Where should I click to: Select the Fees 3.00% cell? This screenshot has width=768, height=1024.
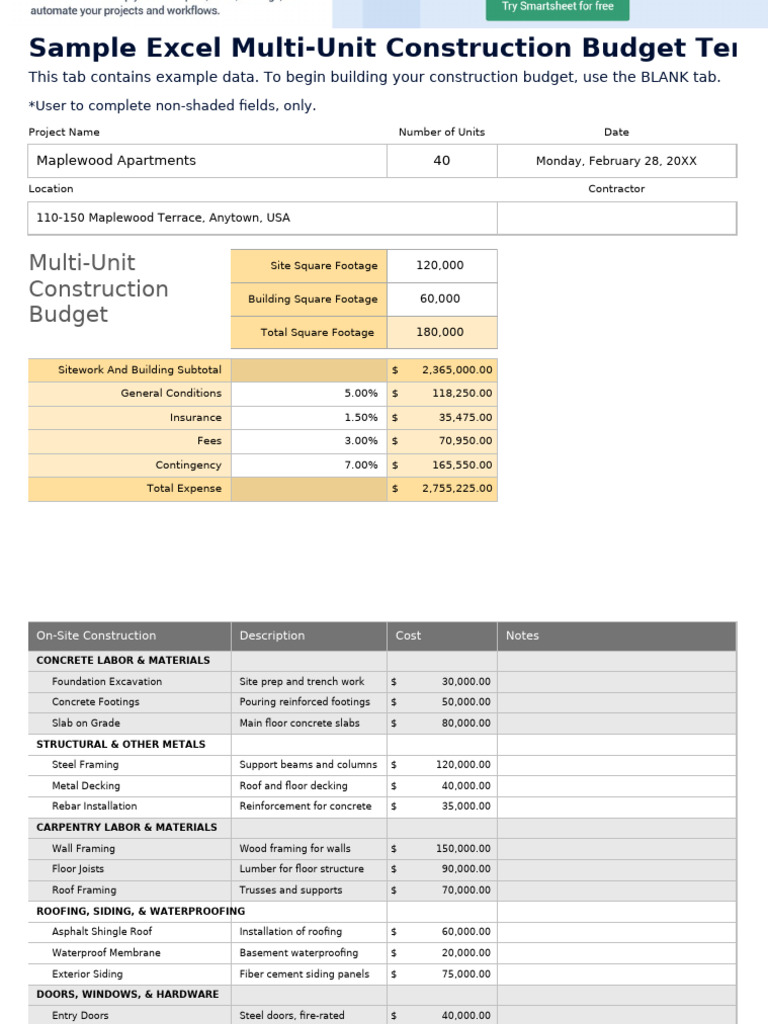309,441
